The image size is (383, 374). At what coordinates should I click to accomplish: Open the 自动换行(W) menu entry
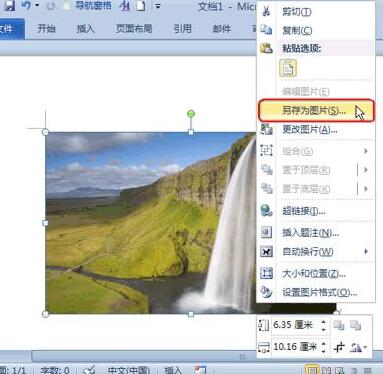point(316,251)
